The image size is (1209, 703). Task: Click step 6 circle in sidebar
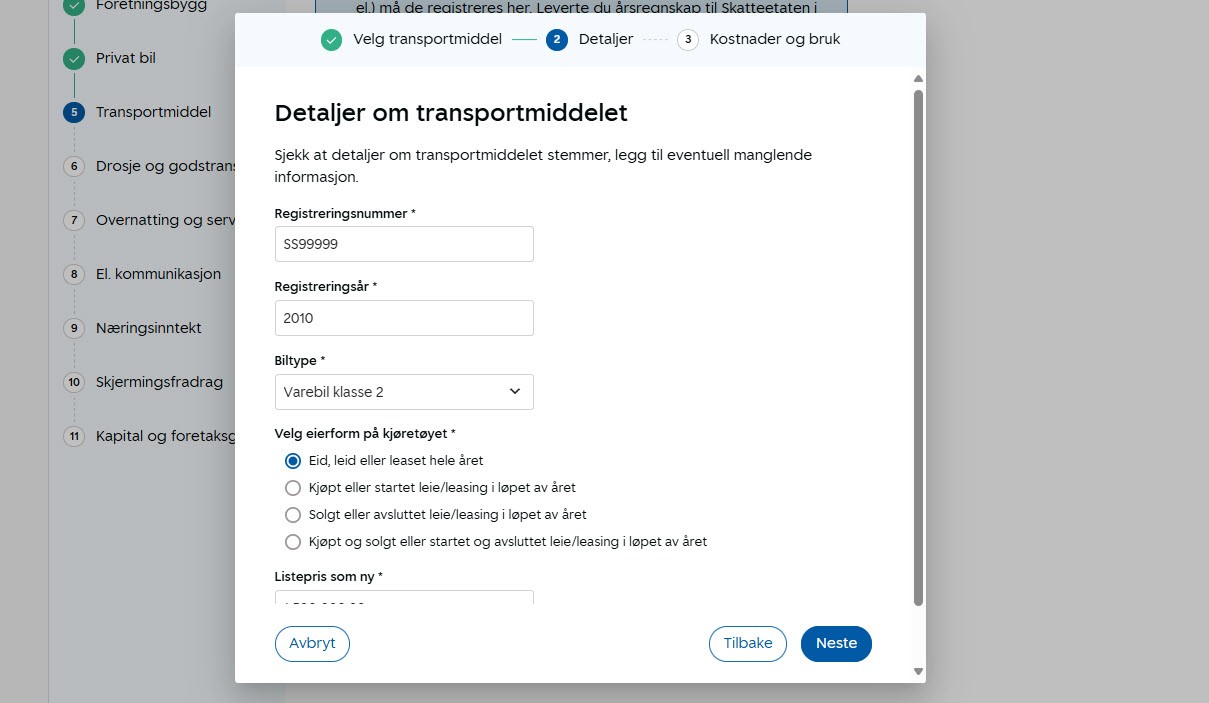74,167
